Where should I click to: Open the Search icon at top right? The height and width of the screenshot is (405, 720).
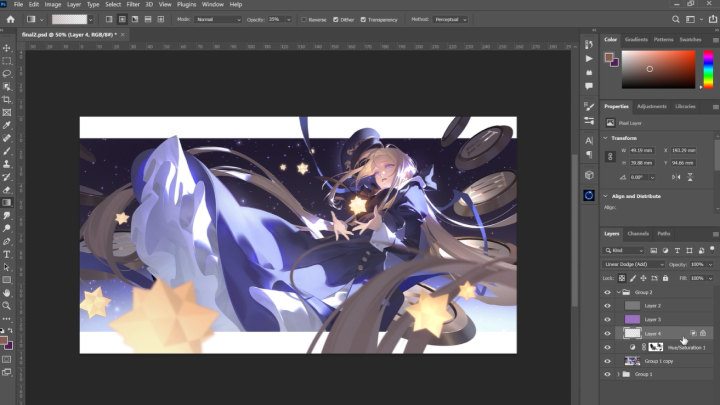(675, 19)
